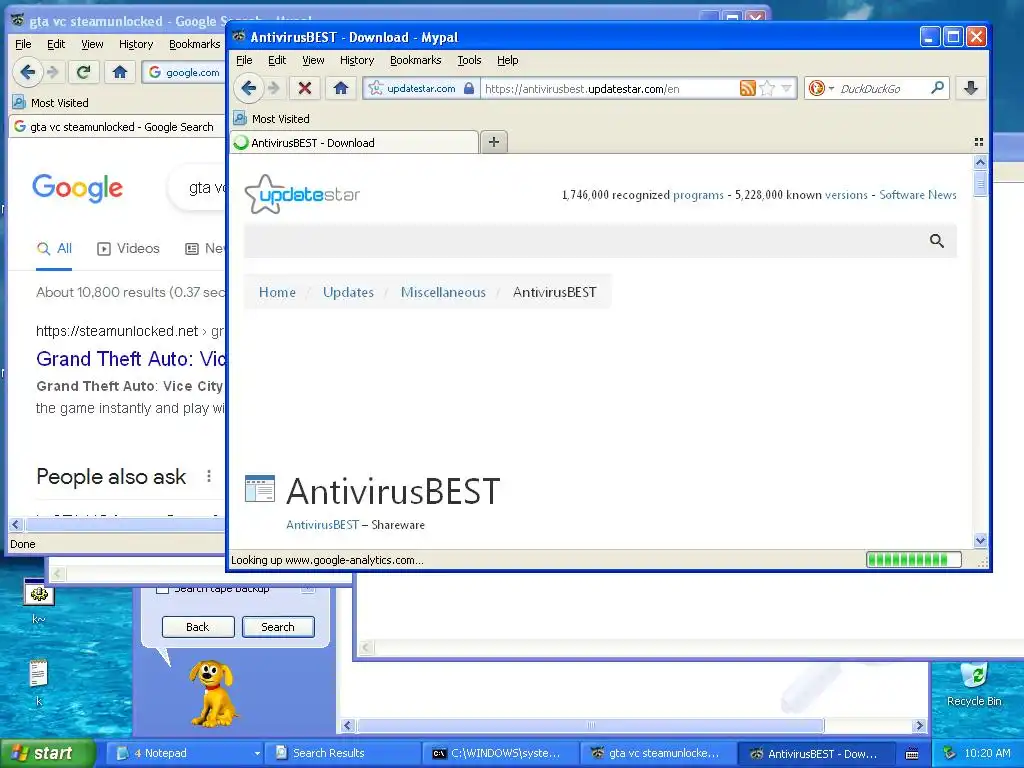This screenshot has width=1024, height=768.
Task: Open File menu in Google Search window
Action: [23, 44]
